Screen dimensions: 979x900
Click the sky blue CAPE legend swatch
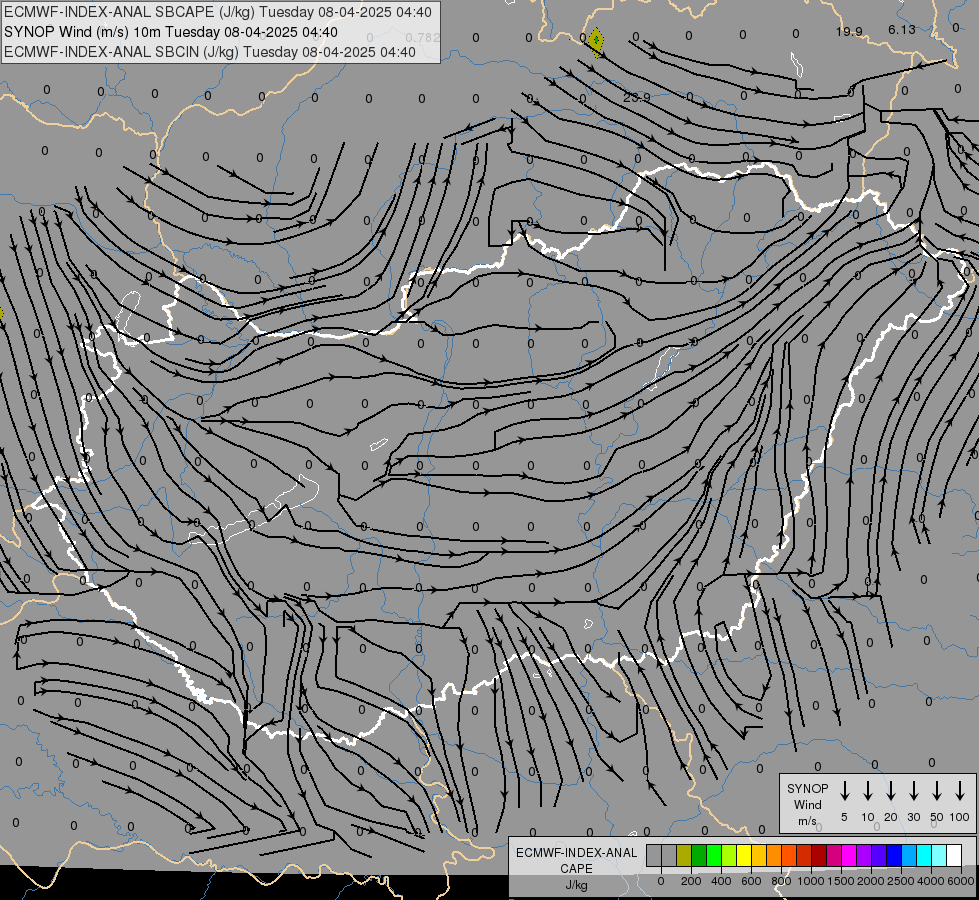(x=909, y=856)
